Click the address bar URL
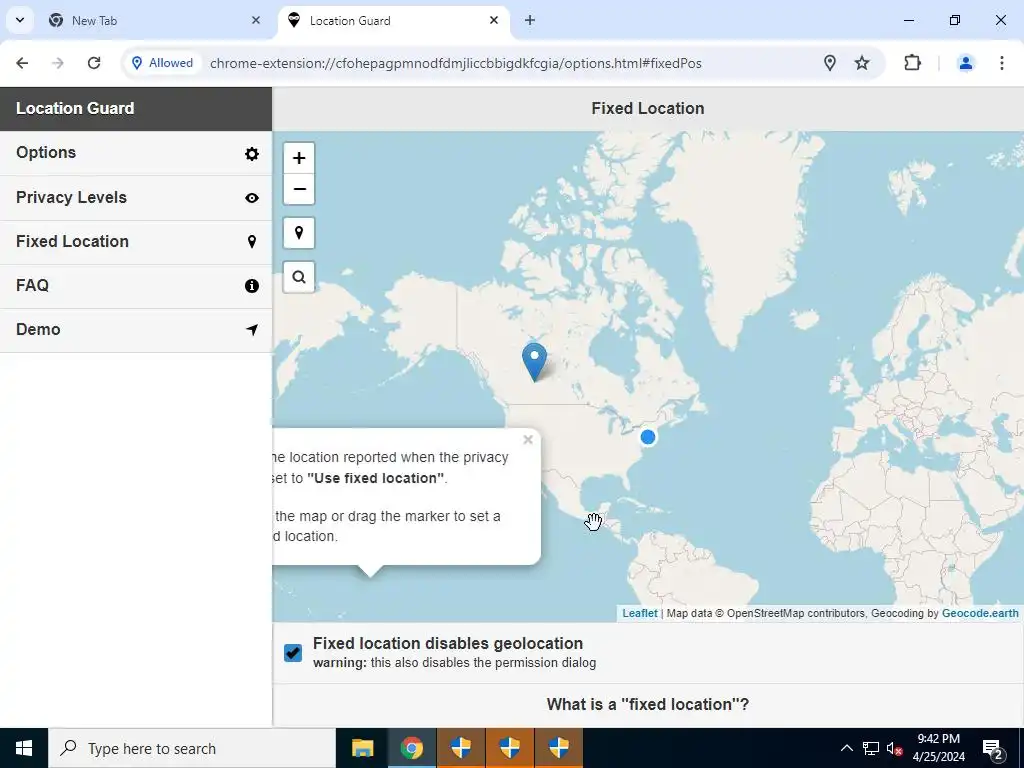 (455, 63)
